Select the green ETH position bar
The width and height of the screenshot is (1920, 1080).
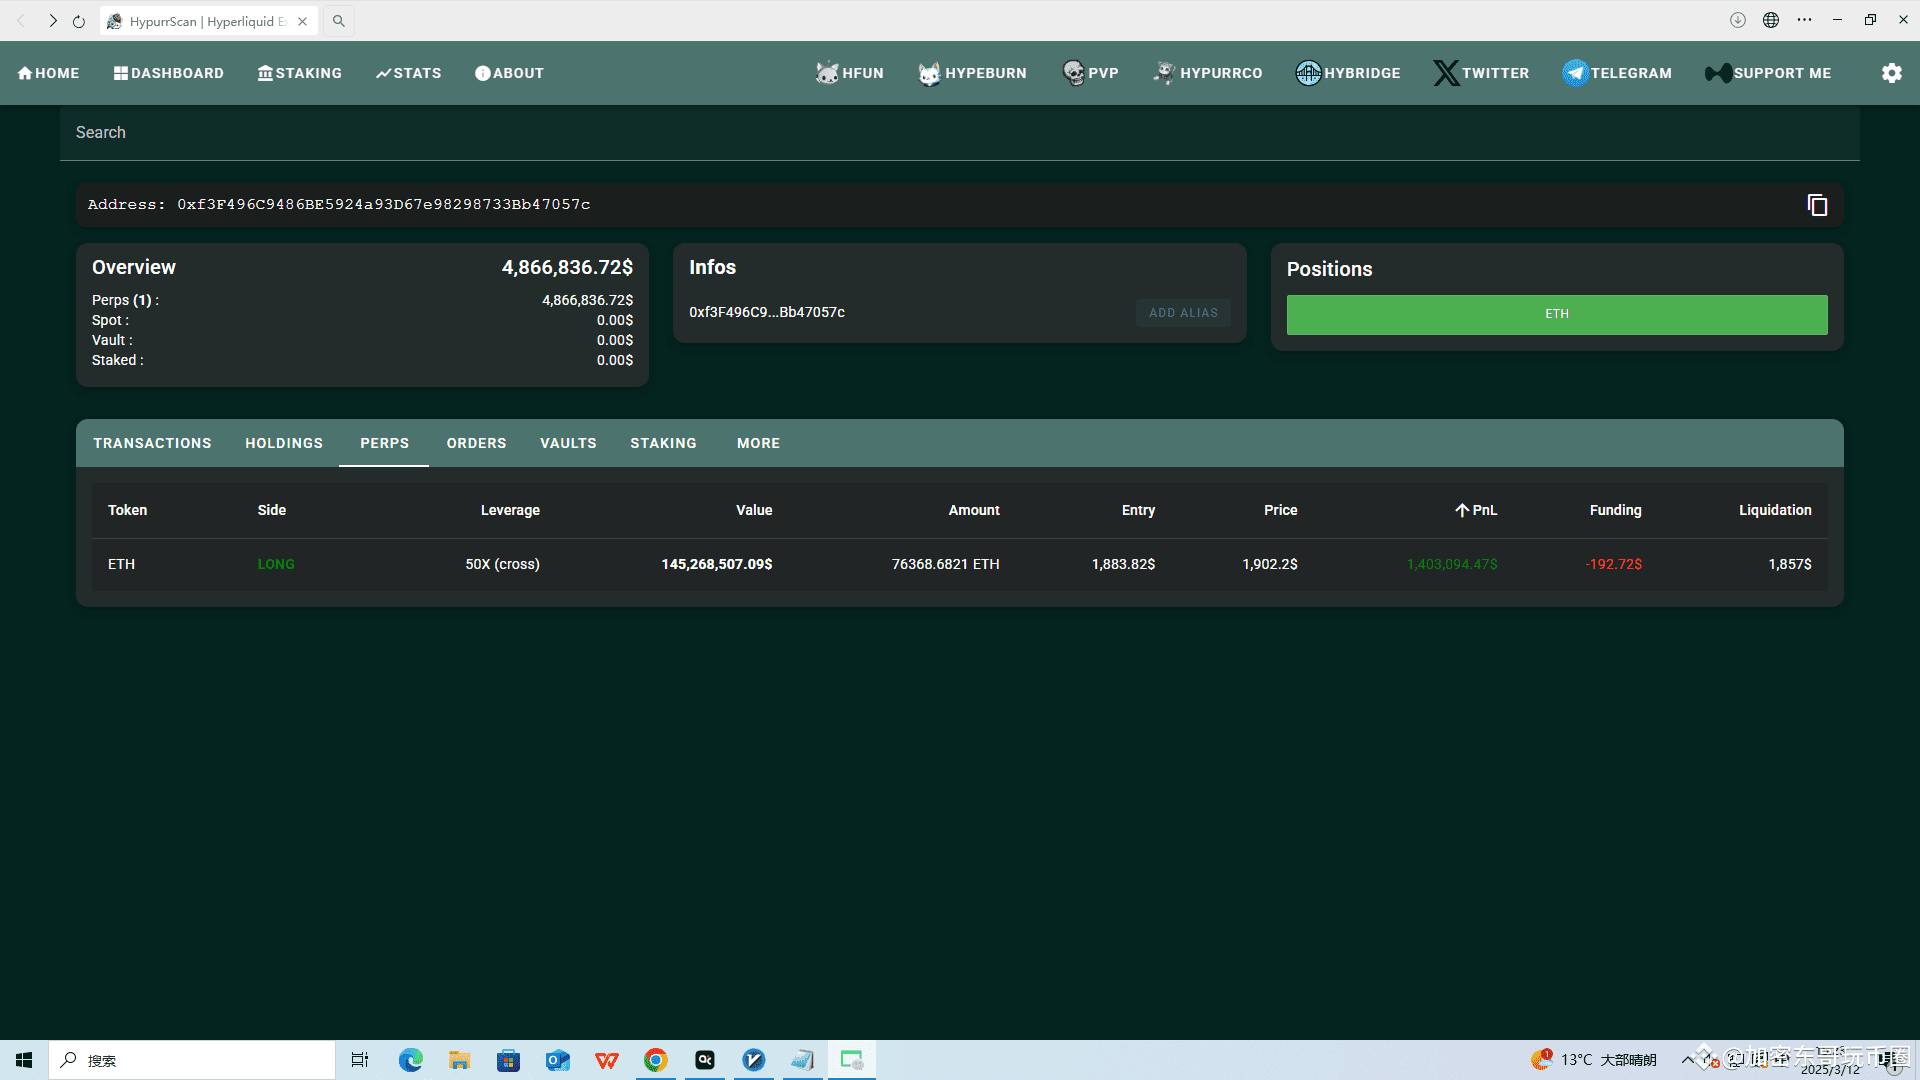click(x=1556, y=314)
